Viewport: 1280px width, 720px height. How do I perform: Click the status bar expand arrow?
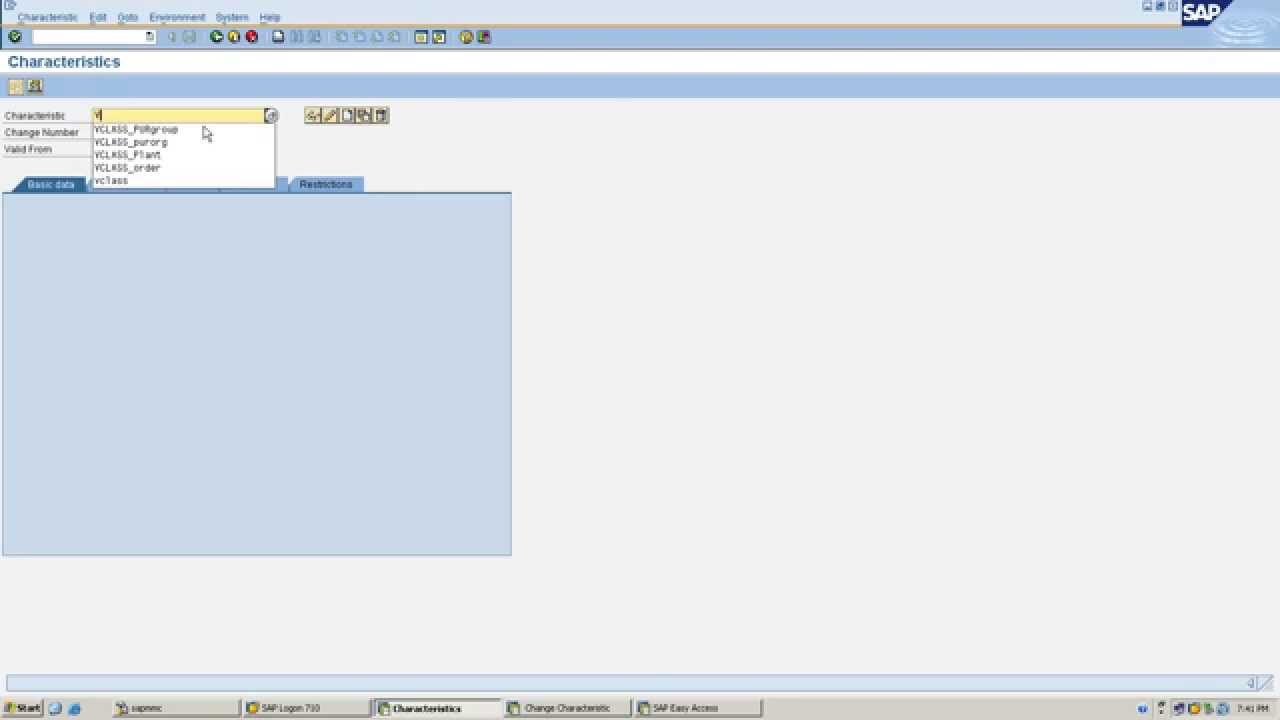1250,683
